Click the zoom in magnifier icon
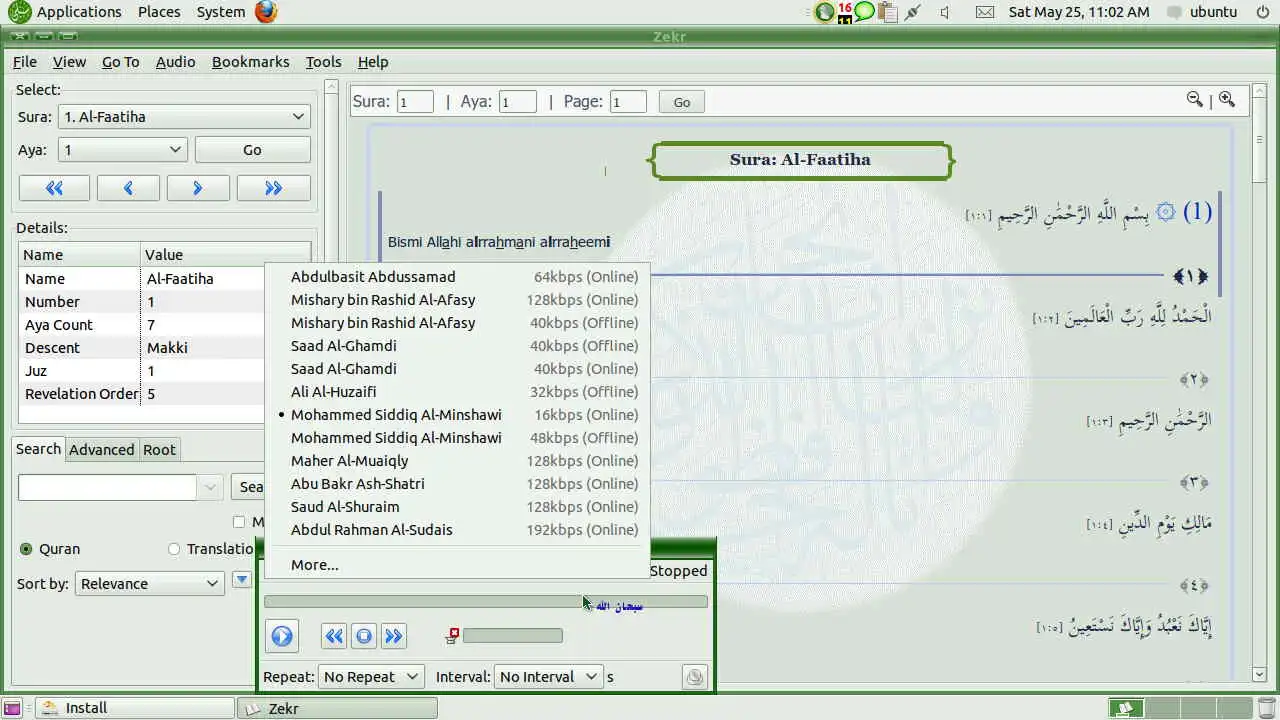The width and height of the screenshot is (1280, 720). [1227, 99]
